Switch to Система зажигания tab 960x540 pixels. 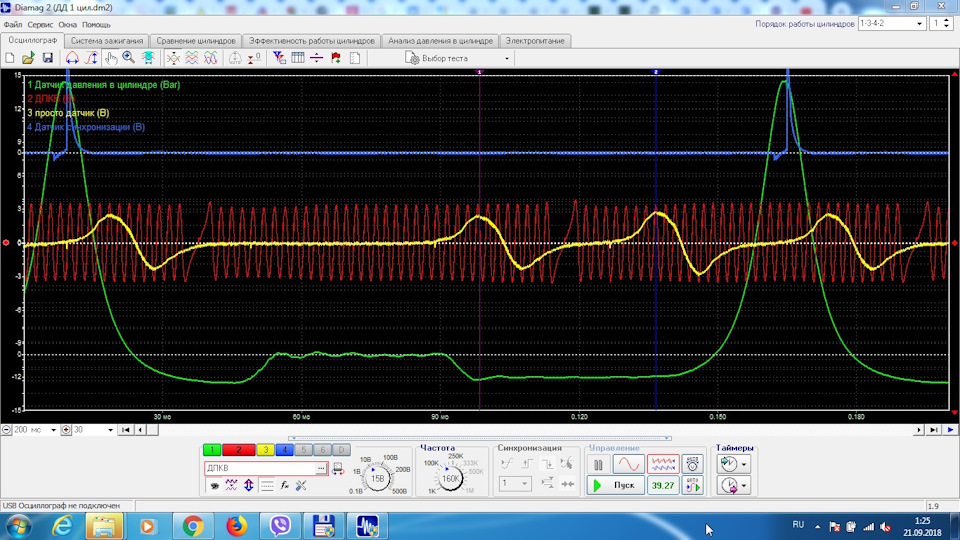pos(107,41)
